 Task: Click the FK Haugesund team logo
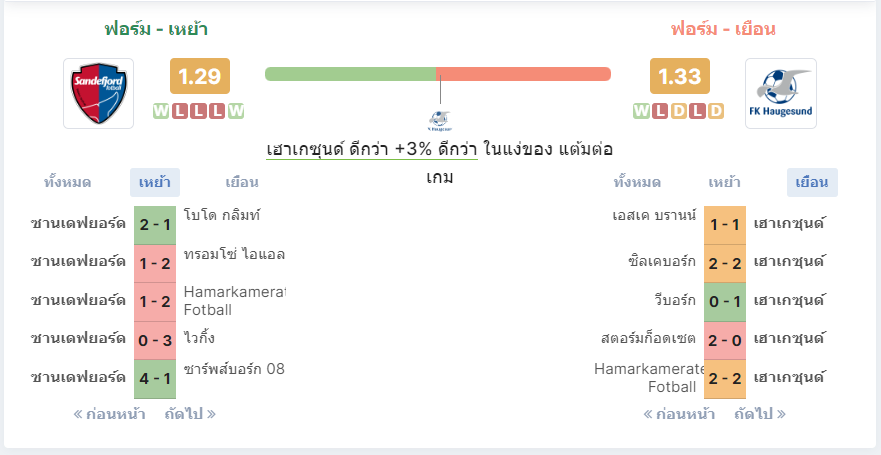click(780, 93)
